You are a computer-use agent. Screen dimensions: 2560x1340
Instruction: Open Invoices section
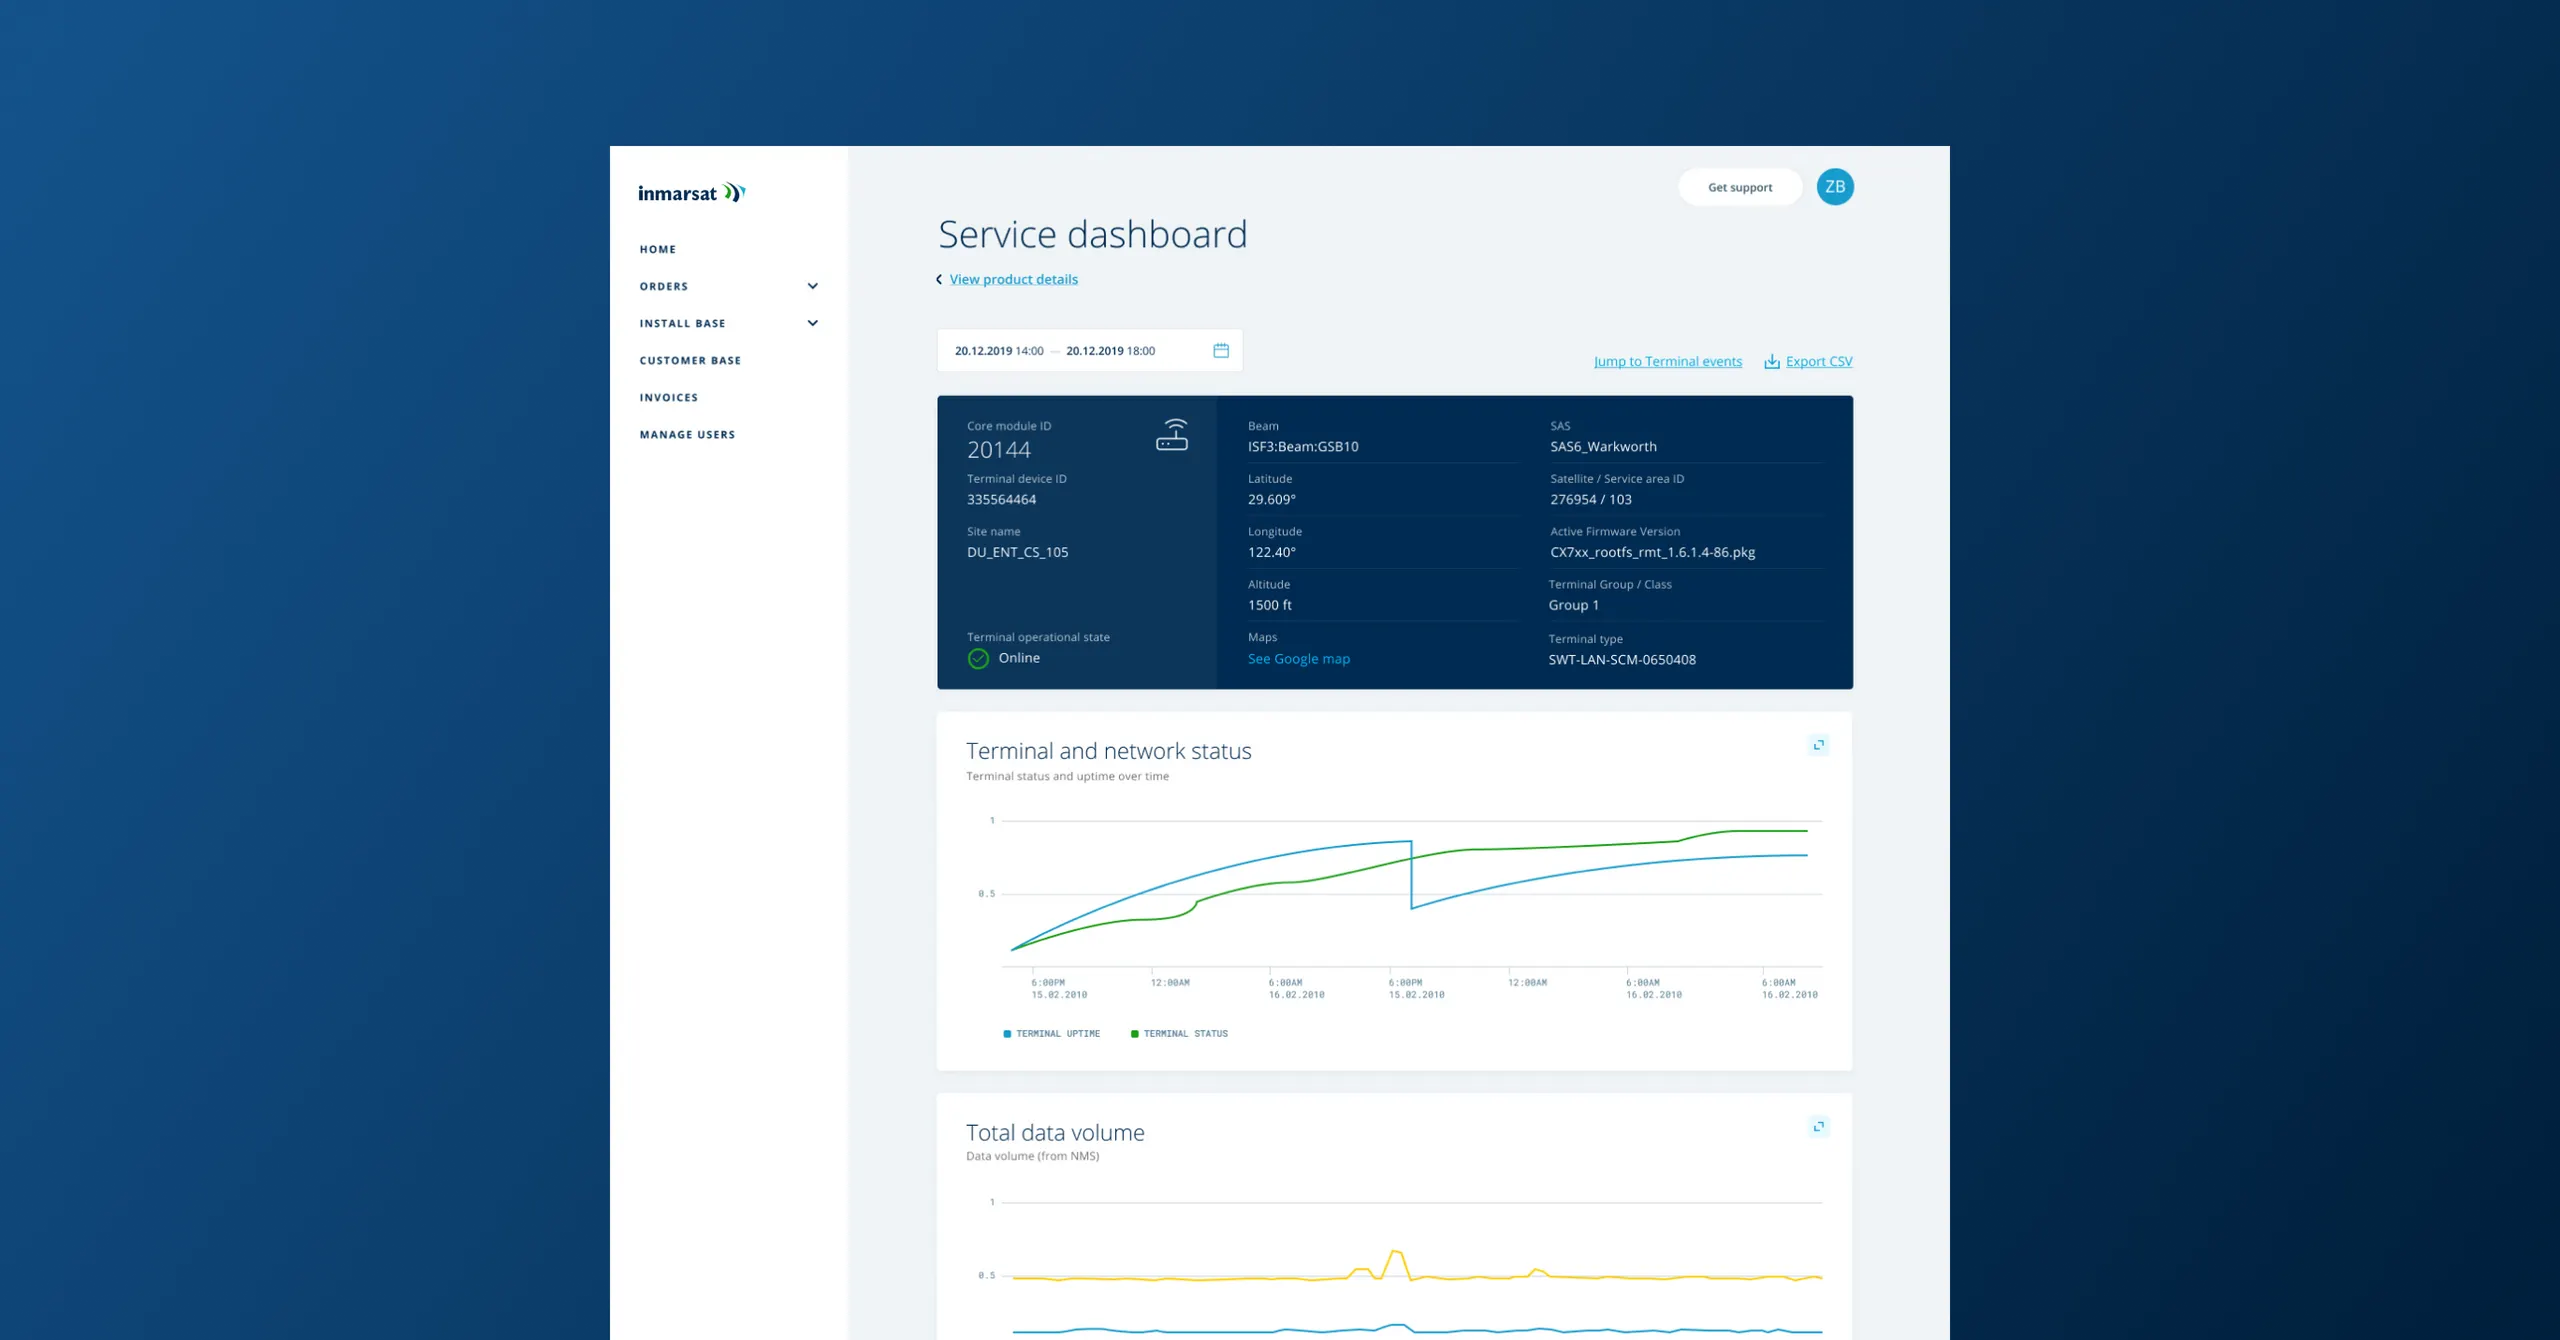pyautogui.click(x=669, y=398)
